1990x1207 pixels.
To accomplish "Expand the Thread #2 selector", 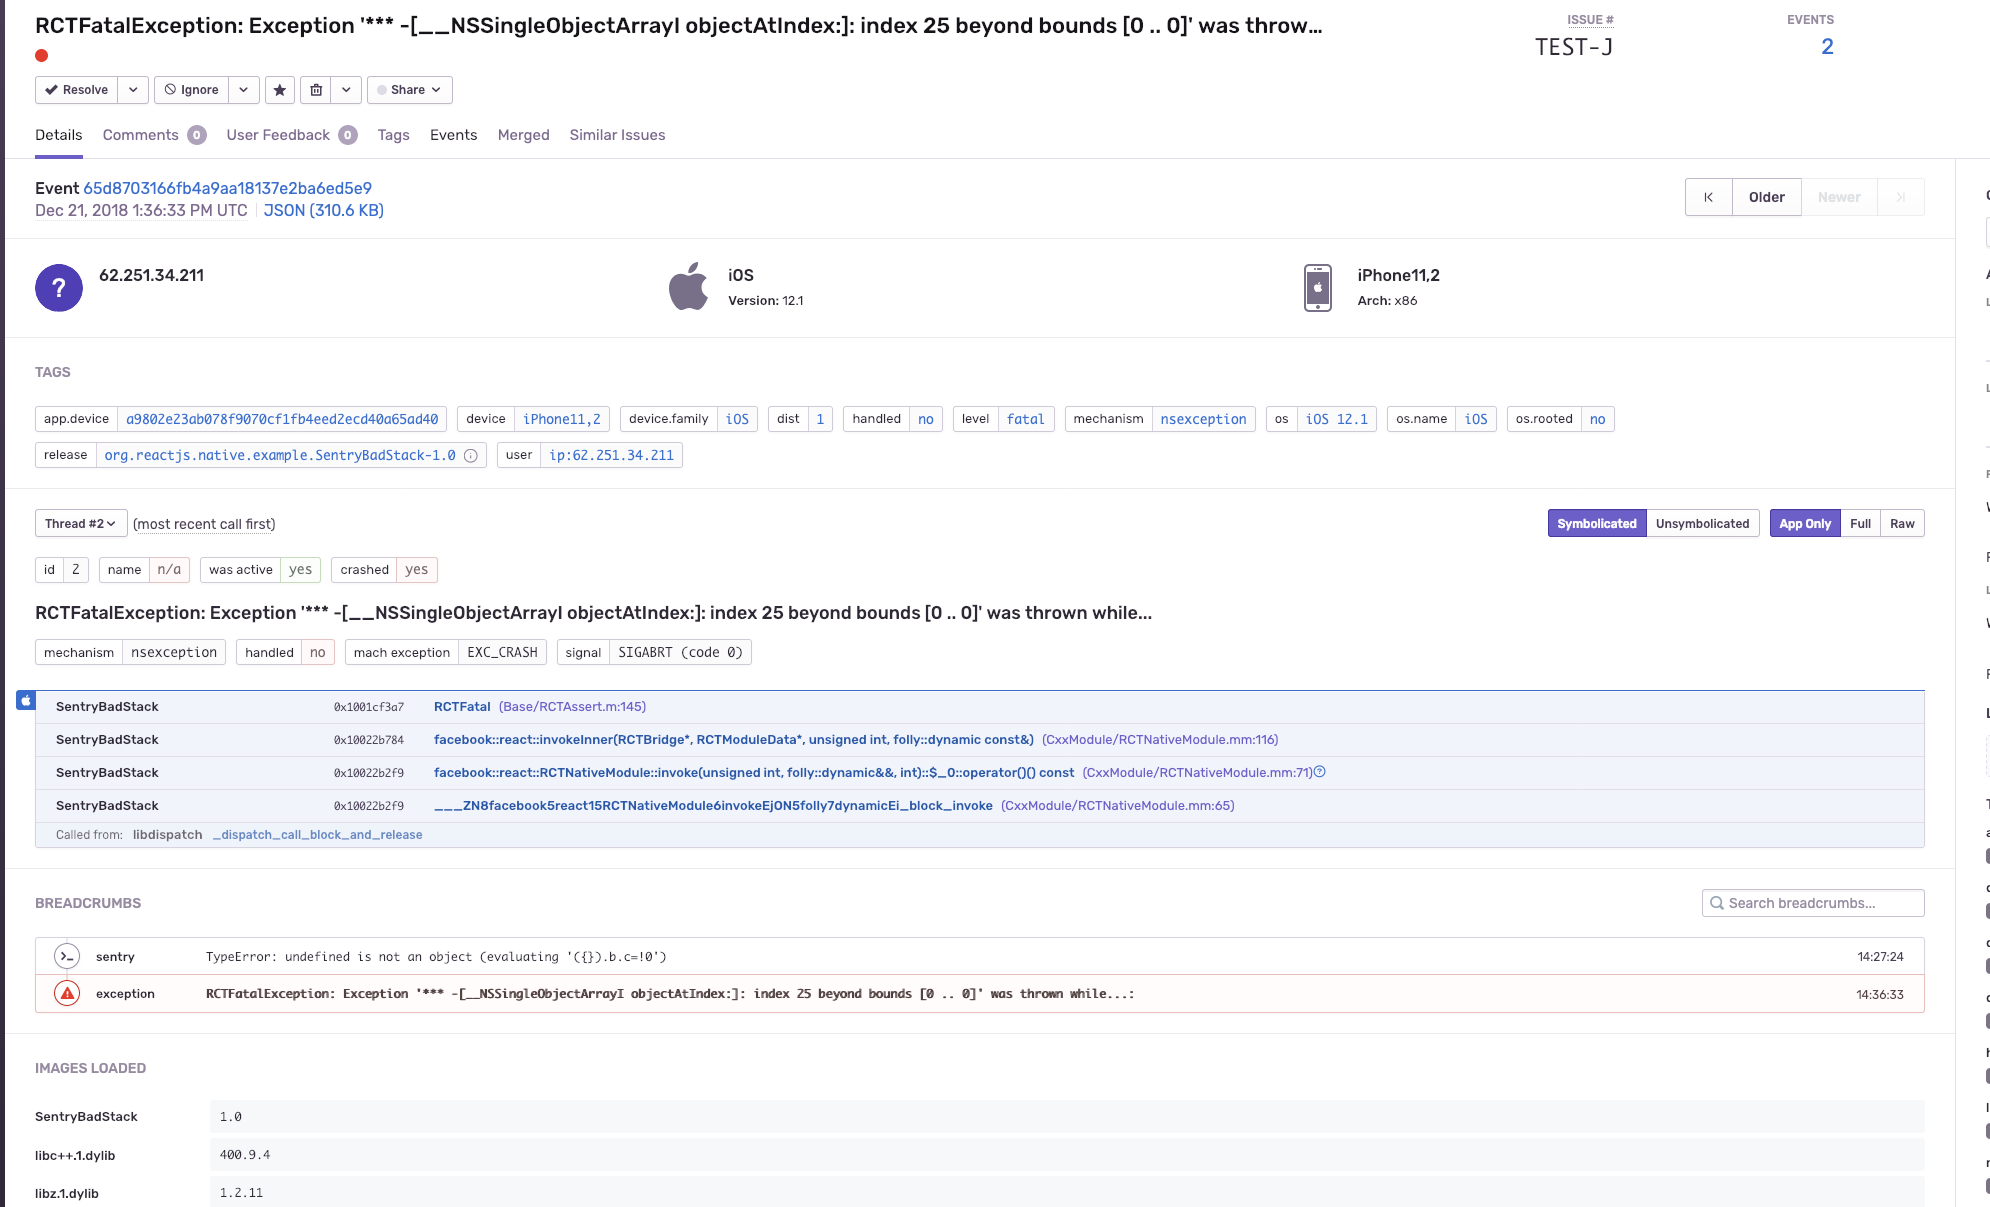I will (x=81, y=524).
